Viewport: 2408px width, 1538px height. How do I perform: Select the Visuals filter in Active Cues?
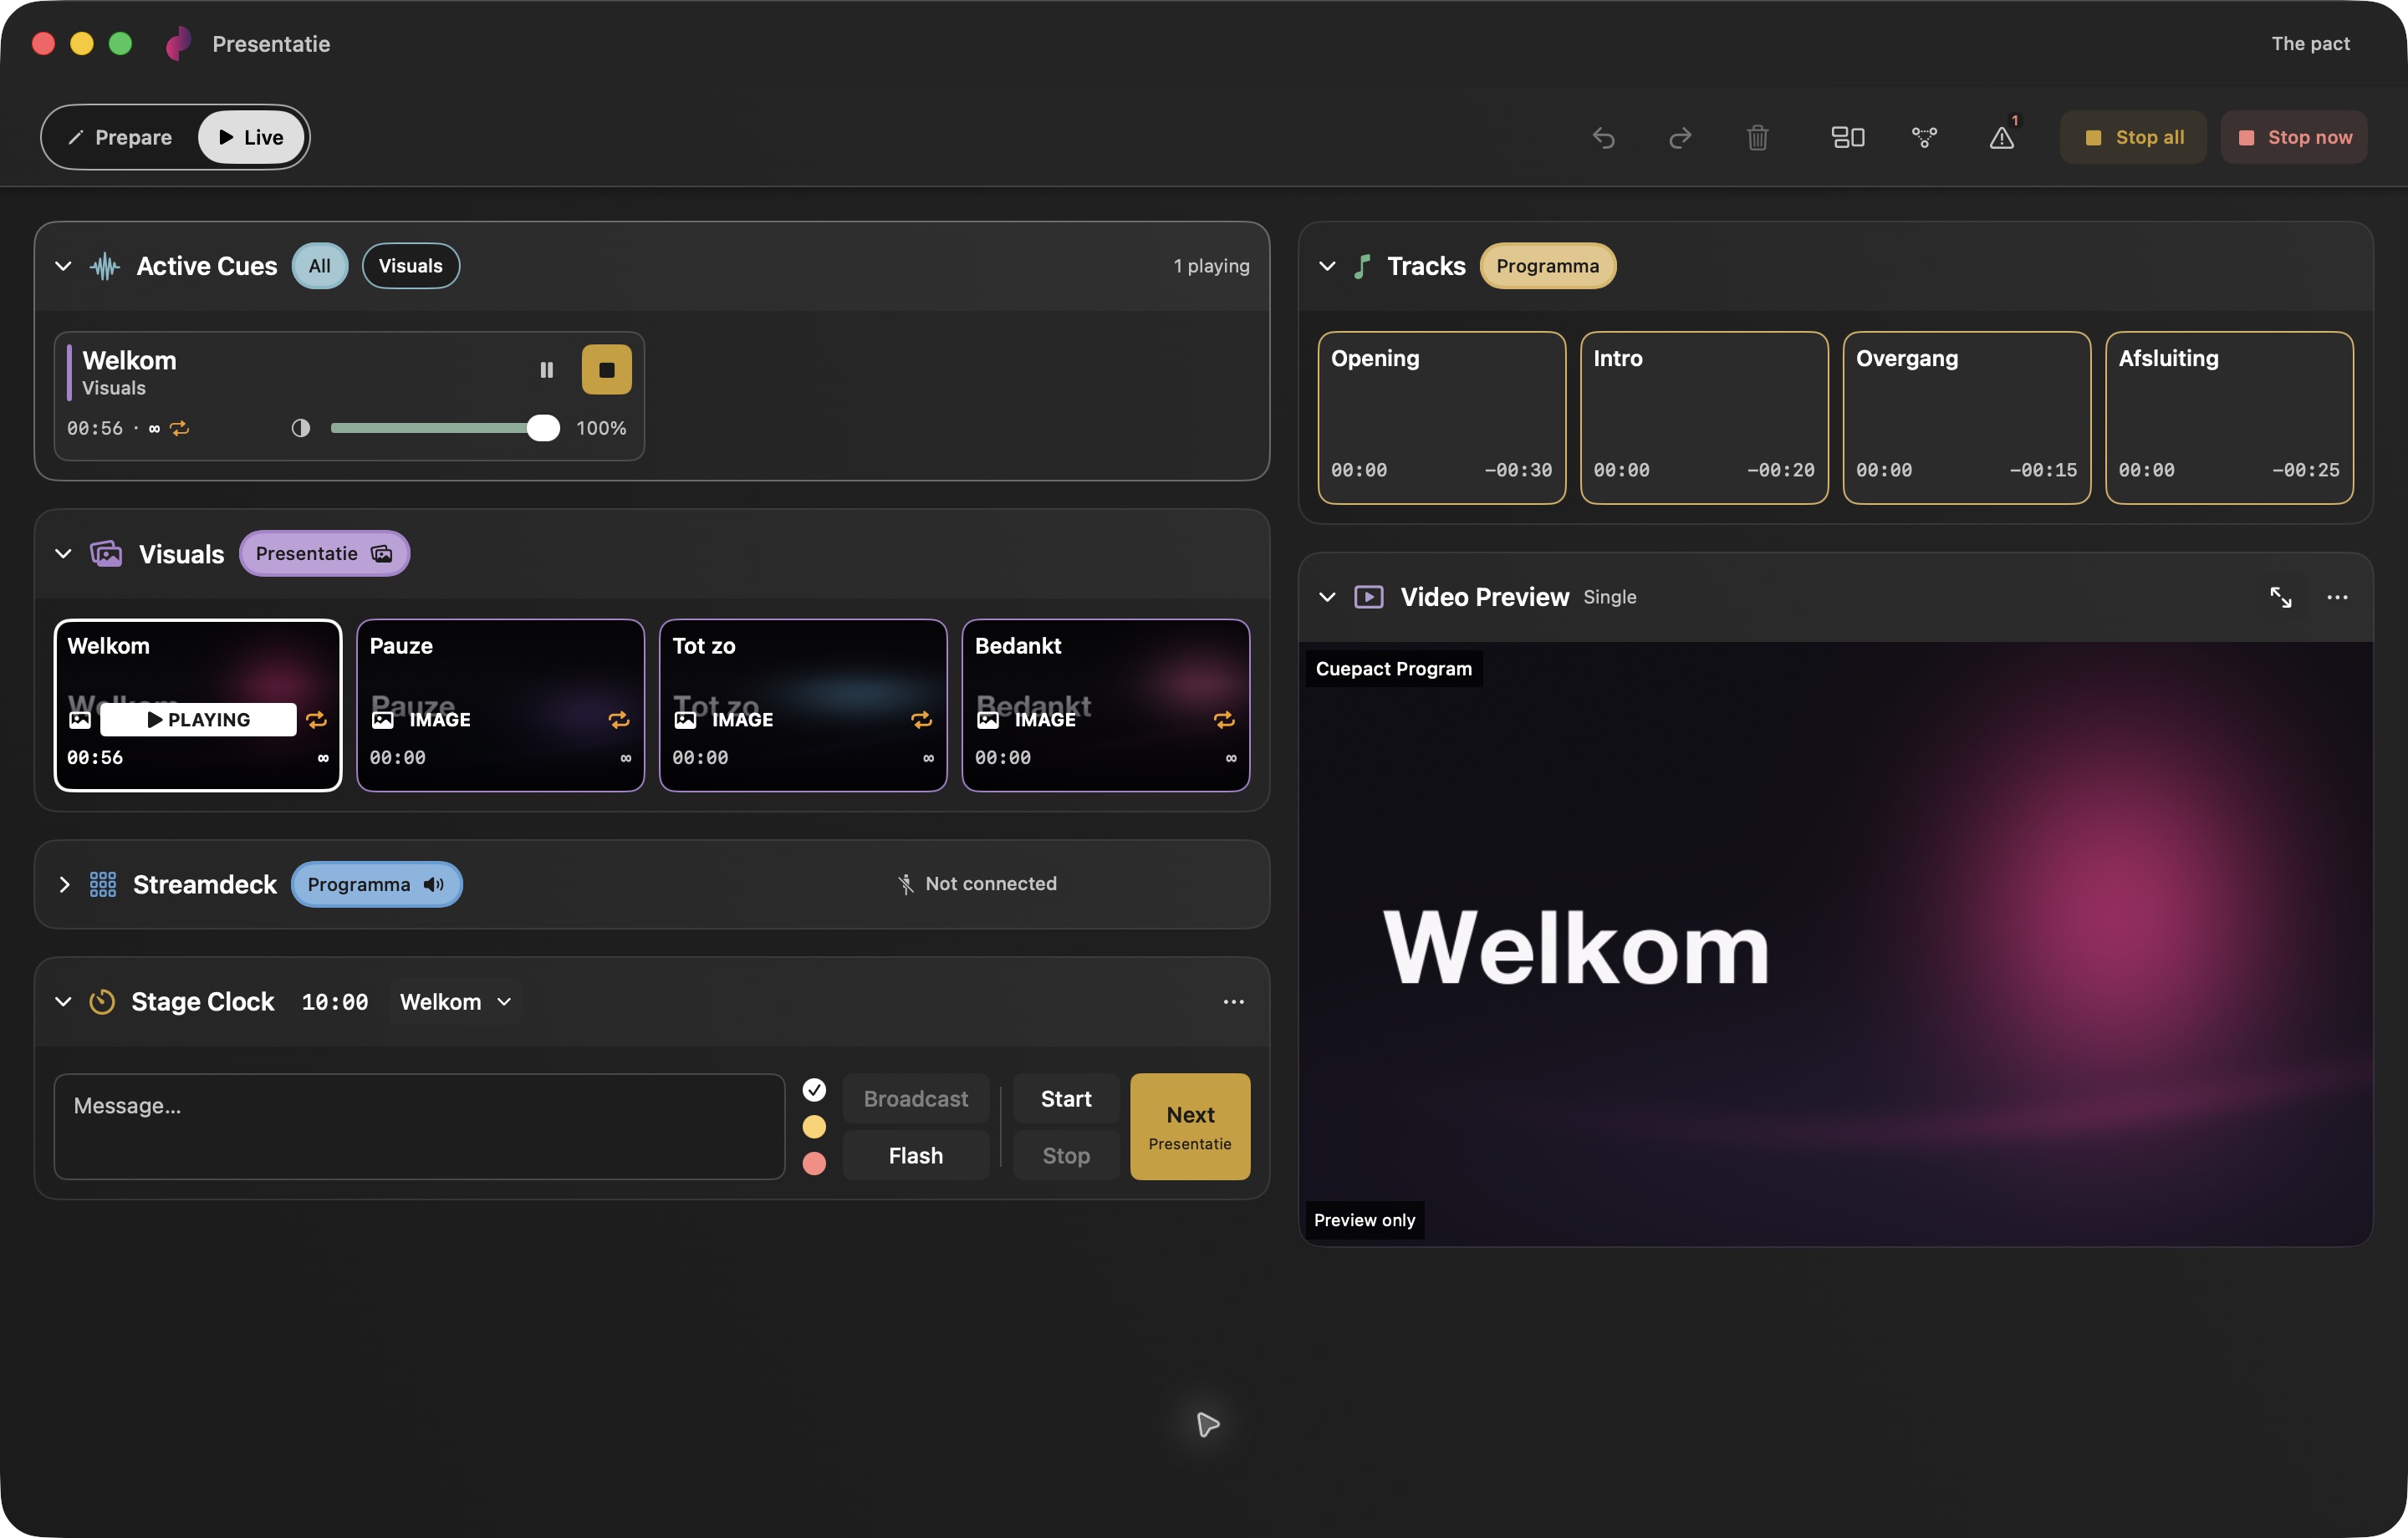pyautogui.click(x=410, y=266)
